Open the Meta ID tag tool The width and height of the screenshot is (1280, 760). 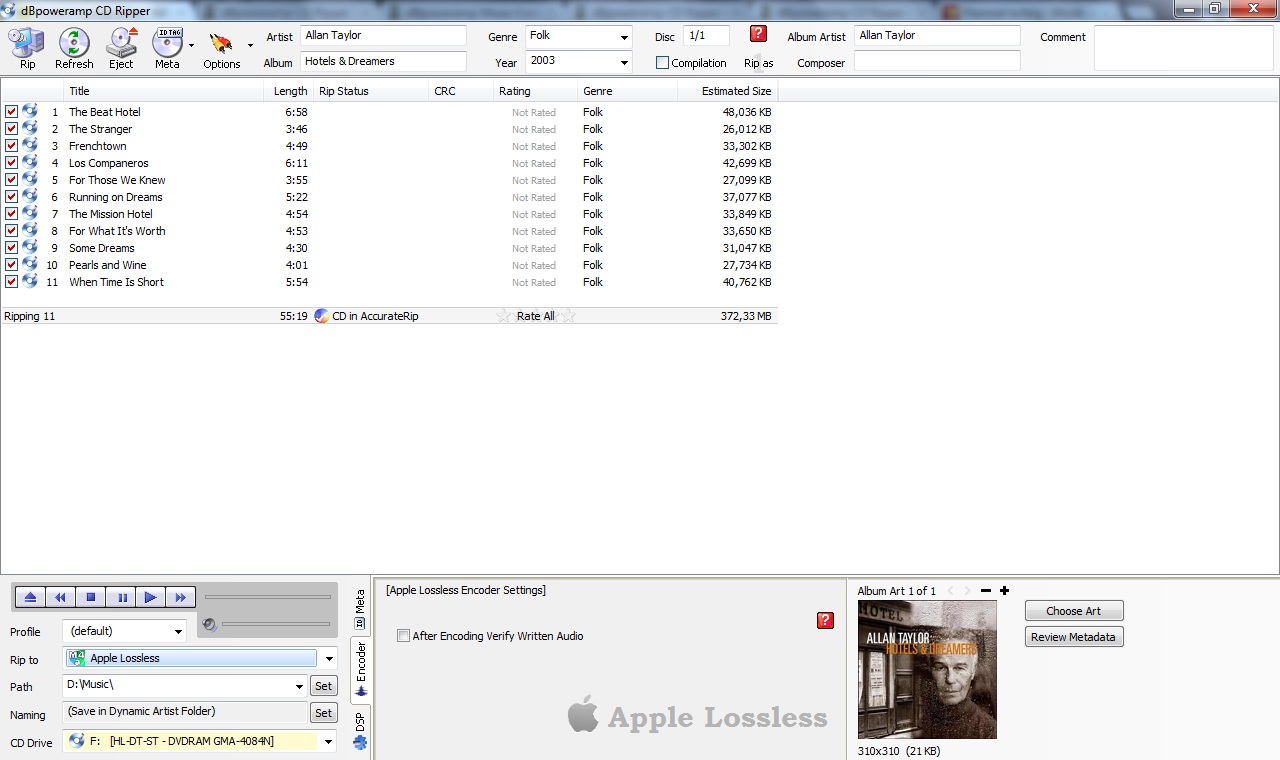[x=167, y=48]
